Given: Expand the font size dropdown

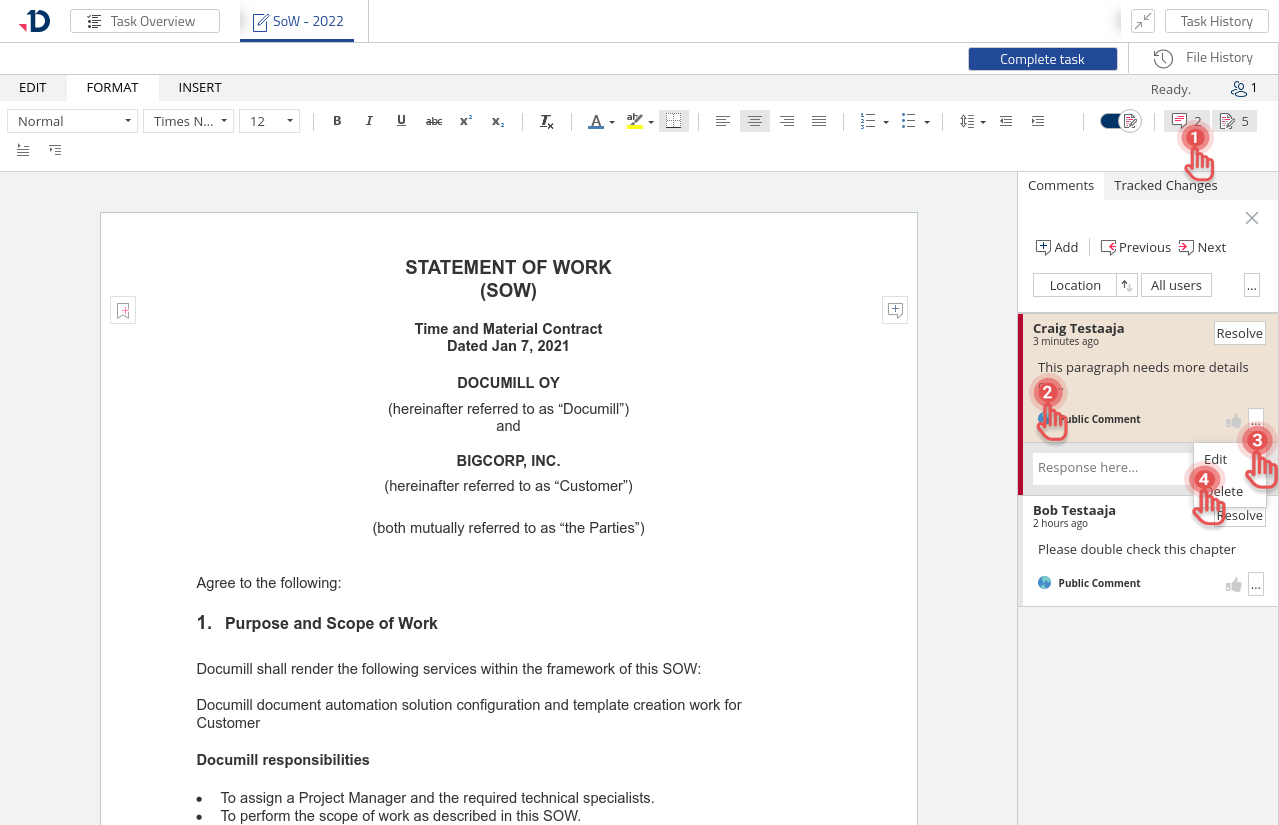Looking at the screenshot, I should 270,121.
